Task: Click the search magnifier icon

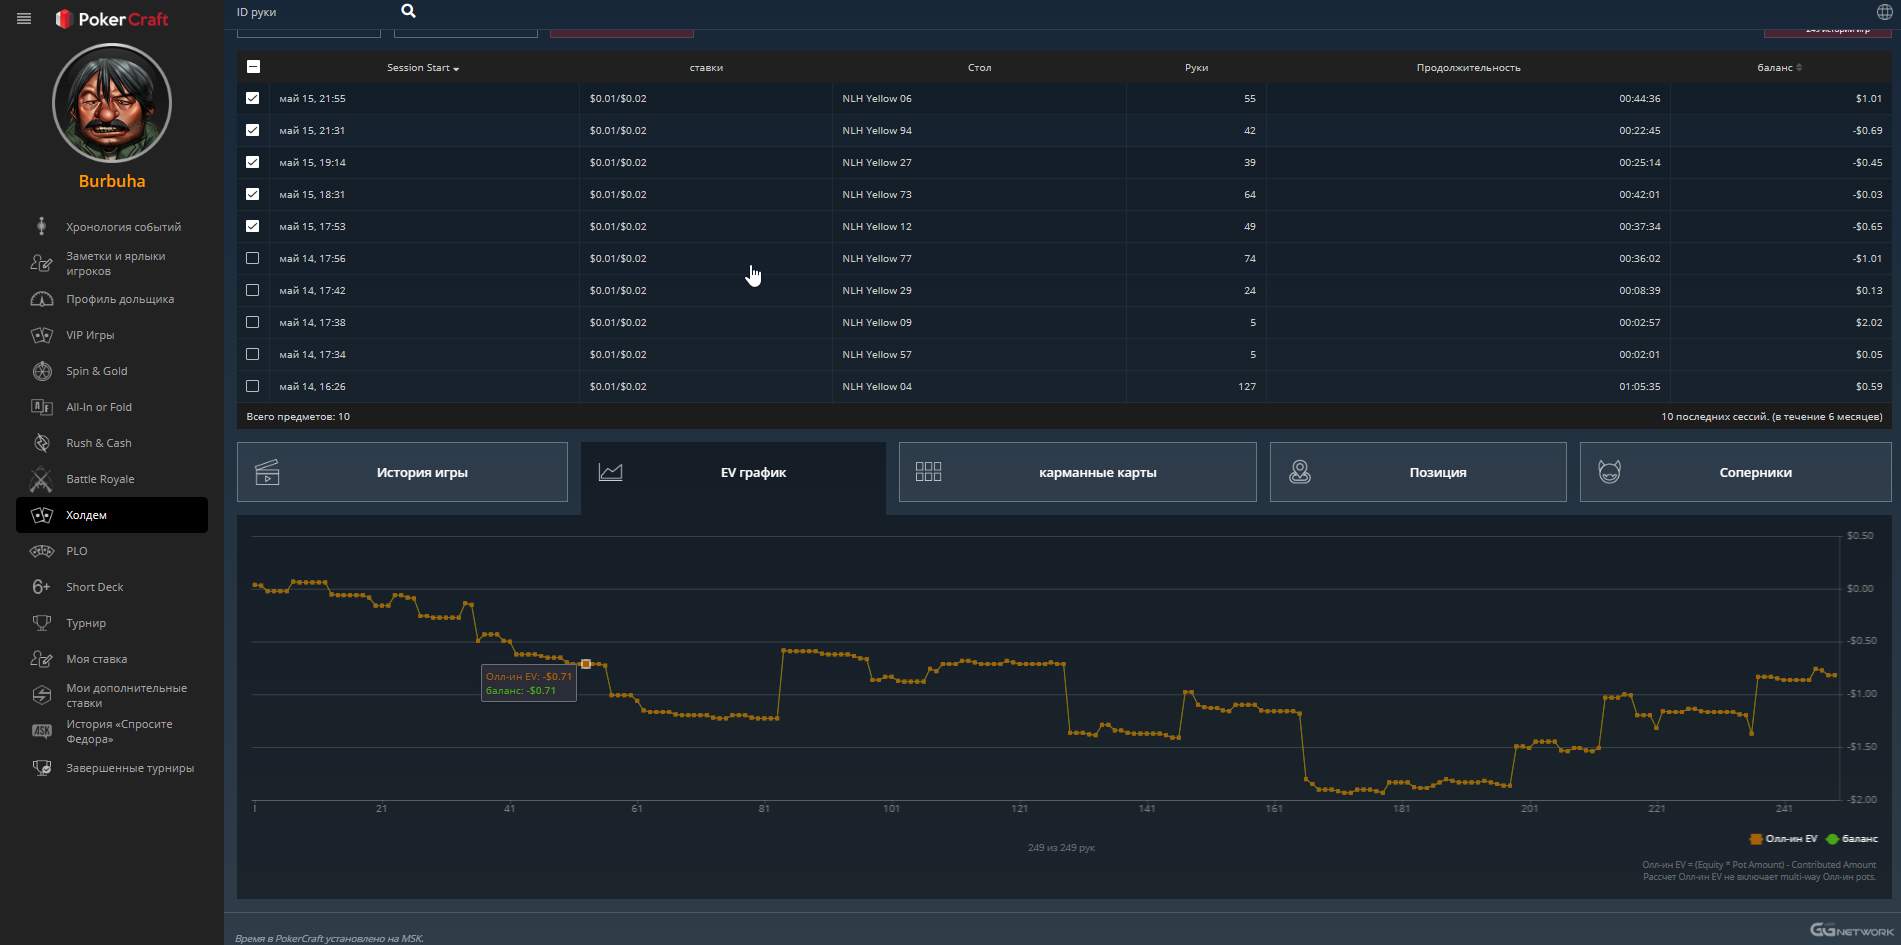Action: [x=408, y=11]
